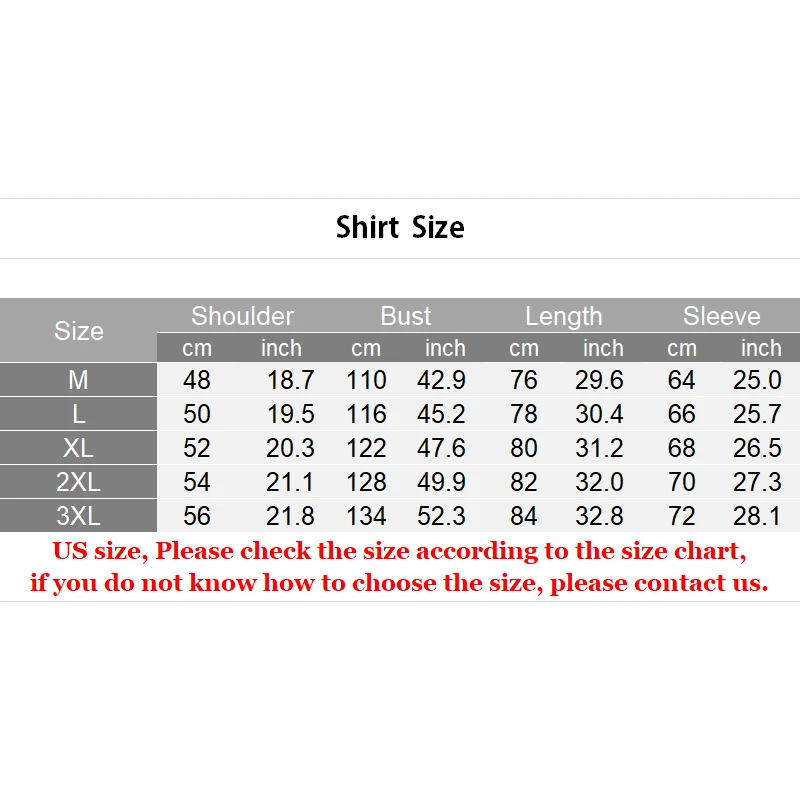The image size is (800, 800).
Task: Click the 52 shoulder cm value
Action: (197, 448)
